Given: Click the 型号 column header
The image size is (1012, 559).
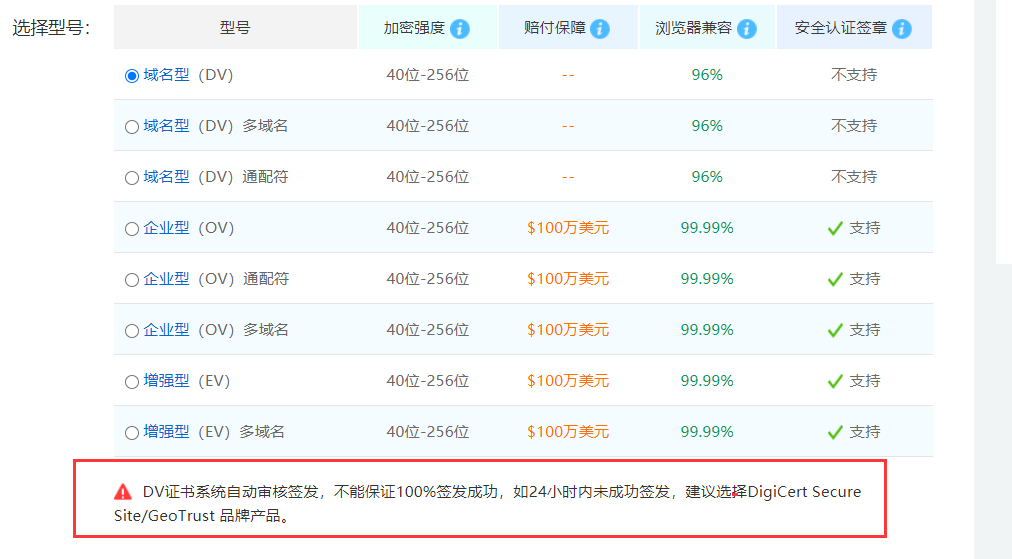Looking at the screenshot, I should click(x=235, y=28).
